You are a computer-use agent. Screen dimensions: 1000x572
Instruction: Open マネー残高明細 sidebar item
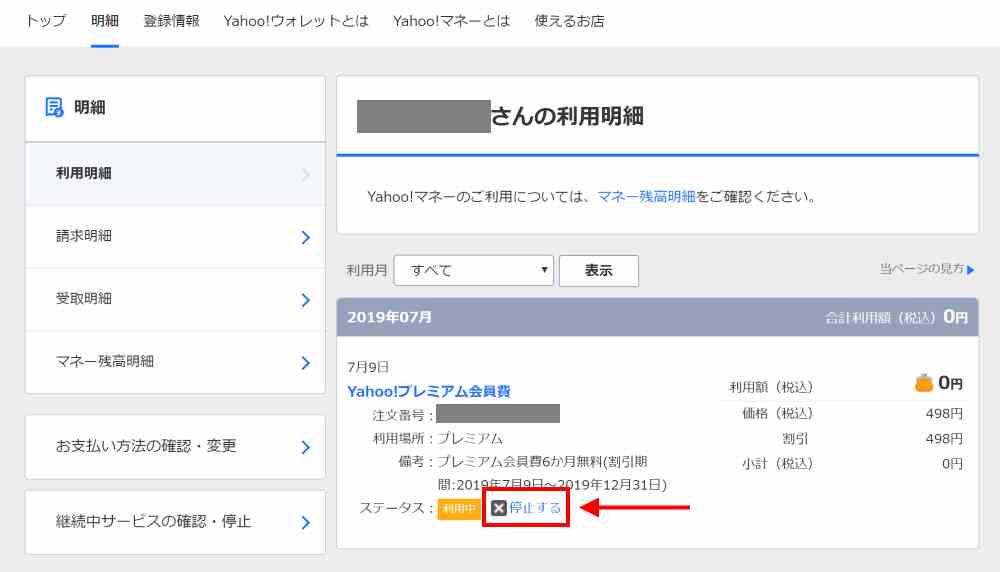click(x=175, y=362)
